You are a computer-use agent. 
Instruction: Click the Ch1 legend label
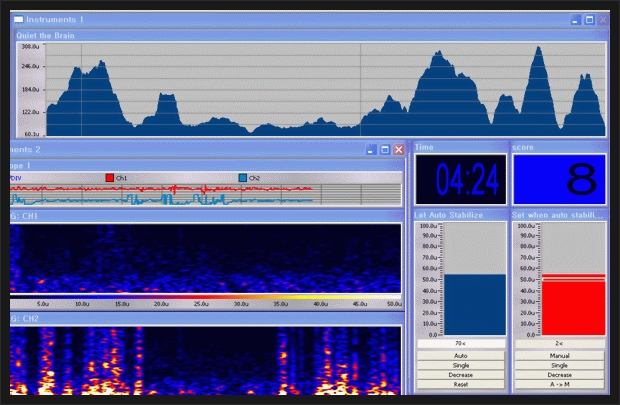[x=121, y=178]
